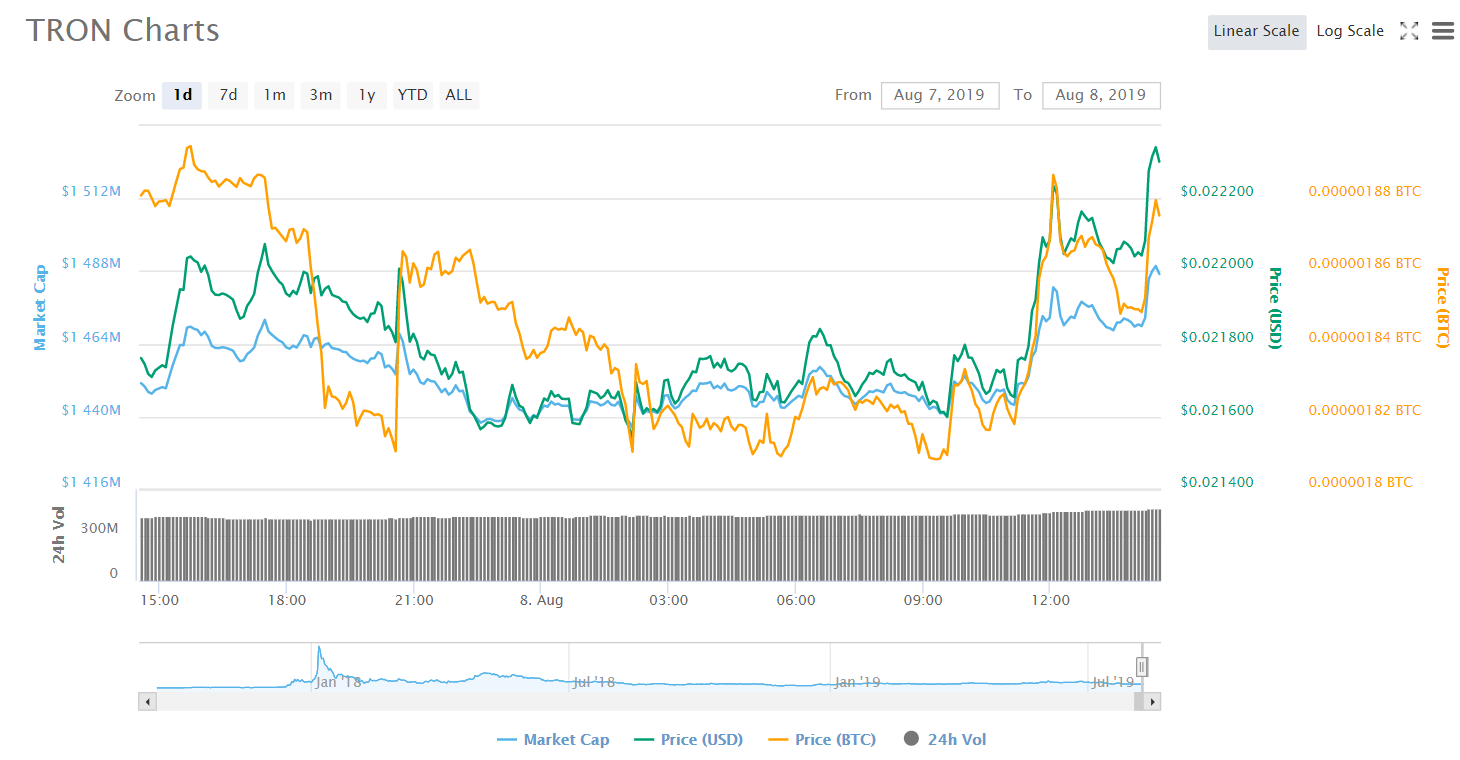Select the 7d zoom range
This screenshot has width=1460, height=760.
click(229, 95)
